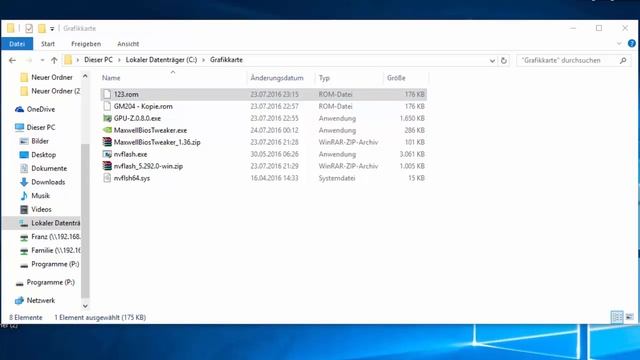This screenshot has height=360, width=640.
Task: Click the back navigation arrow
Action: point(12,60)
